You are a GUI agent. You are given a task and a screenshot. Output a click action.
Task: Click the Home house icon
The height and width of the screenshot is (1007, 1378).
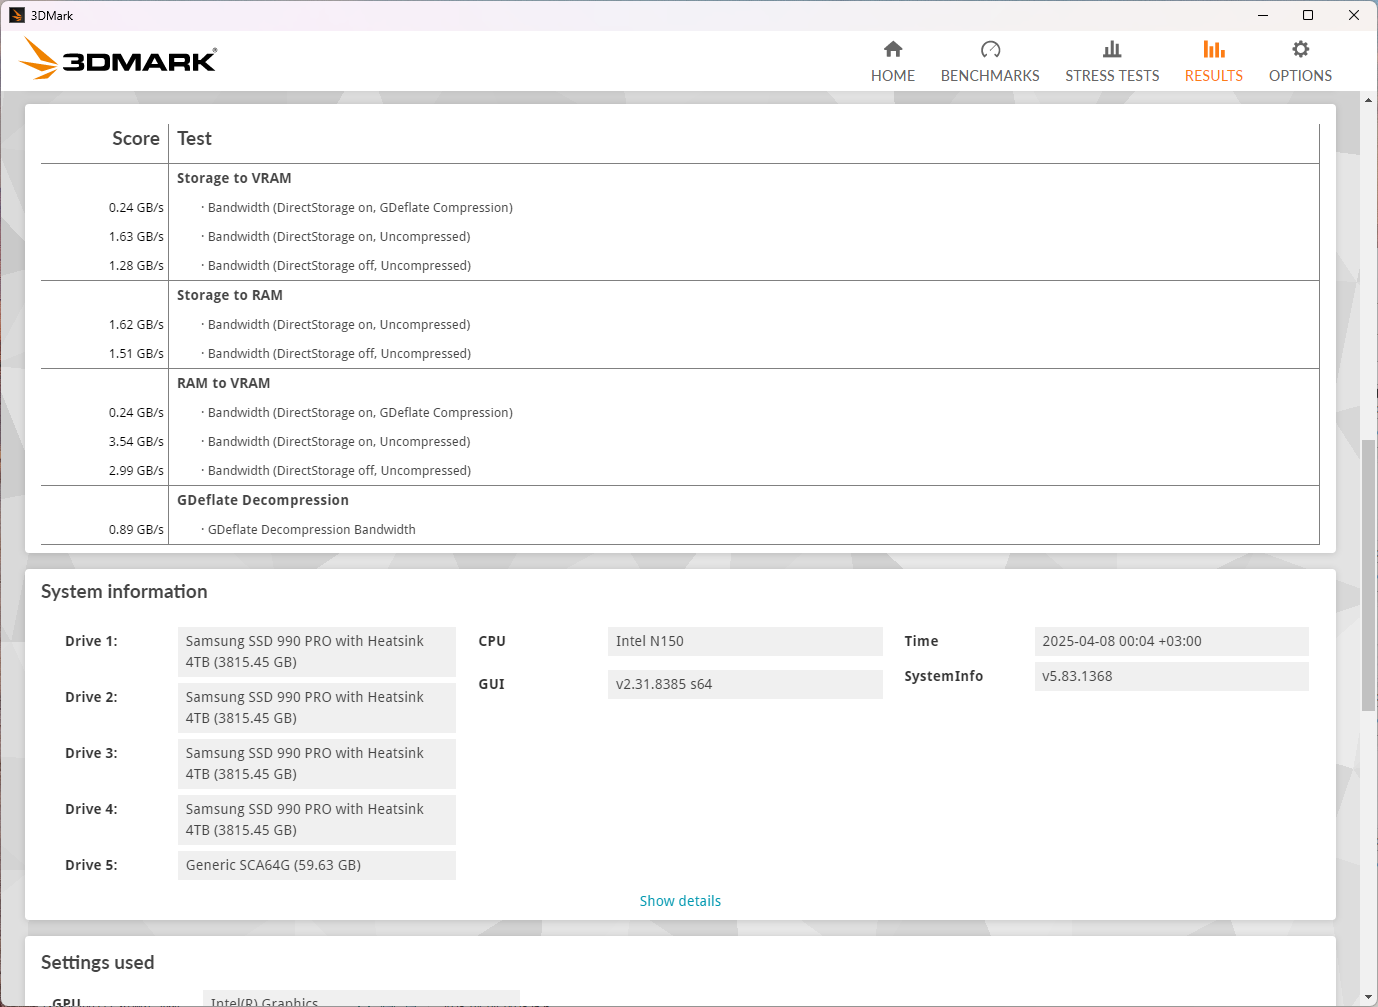(x=893, y=50)
